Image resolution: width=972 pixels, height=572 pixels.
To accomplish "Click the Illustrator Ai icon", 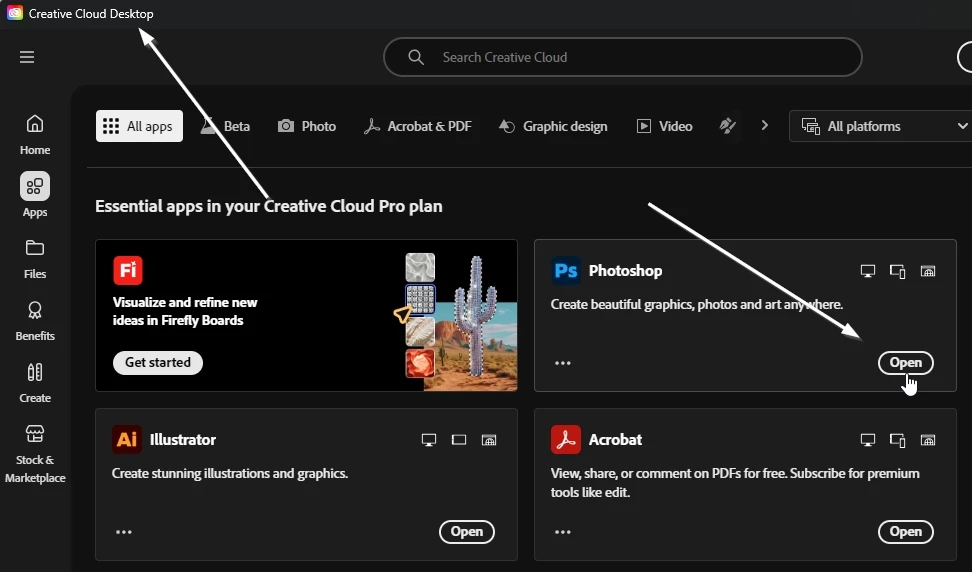I will 127,439.
